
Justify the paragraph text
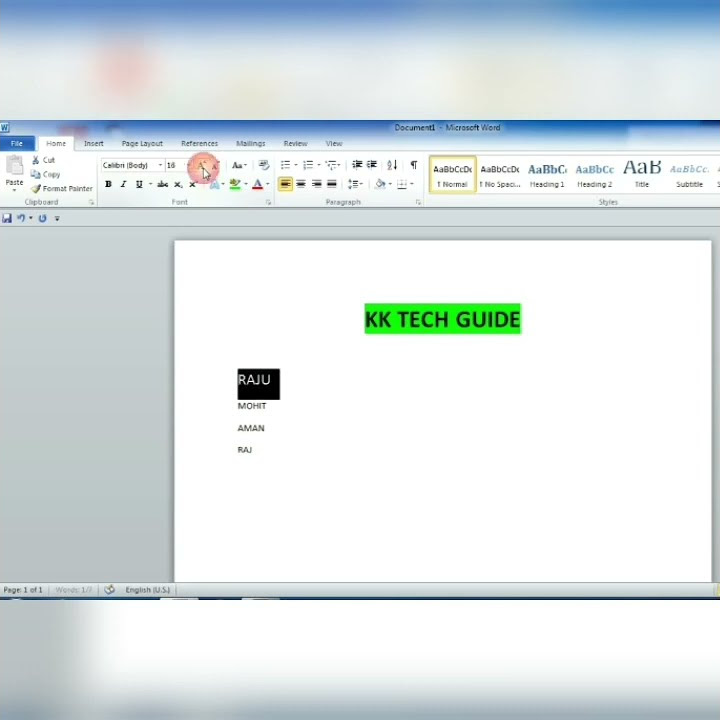(332, 184)
